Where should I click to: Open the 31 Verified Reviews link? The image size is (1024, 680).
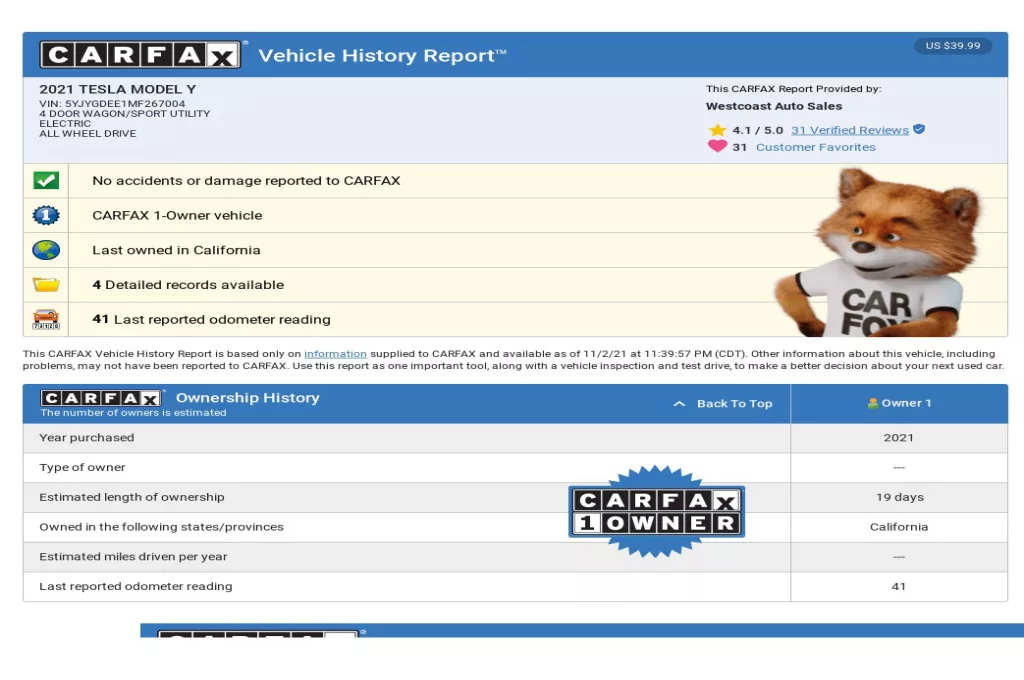tap(849, 130)
